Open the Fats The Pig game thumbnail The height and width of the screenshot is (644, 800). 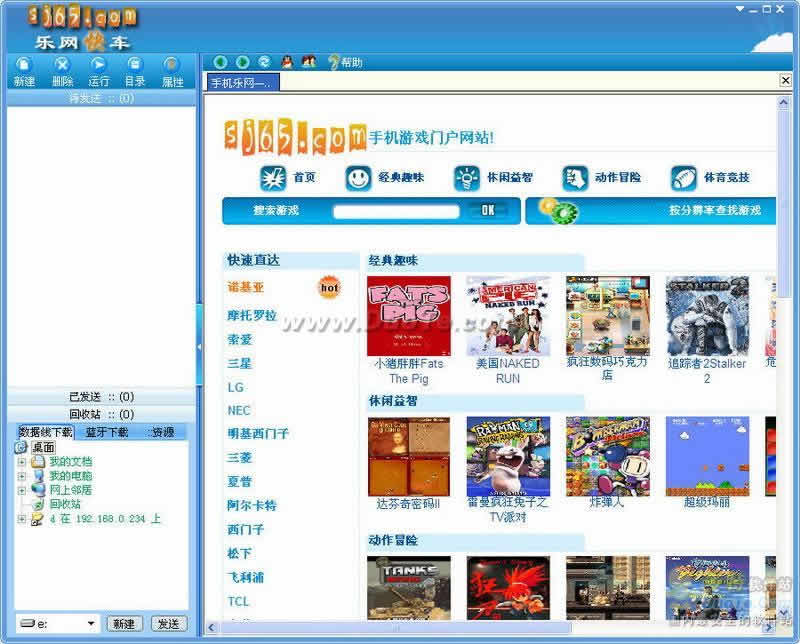(409, 316)
